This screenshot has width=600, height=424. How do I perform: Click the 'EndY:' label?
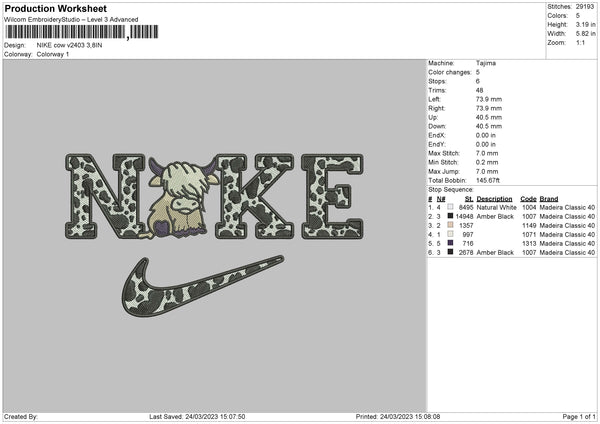[437, 144]
